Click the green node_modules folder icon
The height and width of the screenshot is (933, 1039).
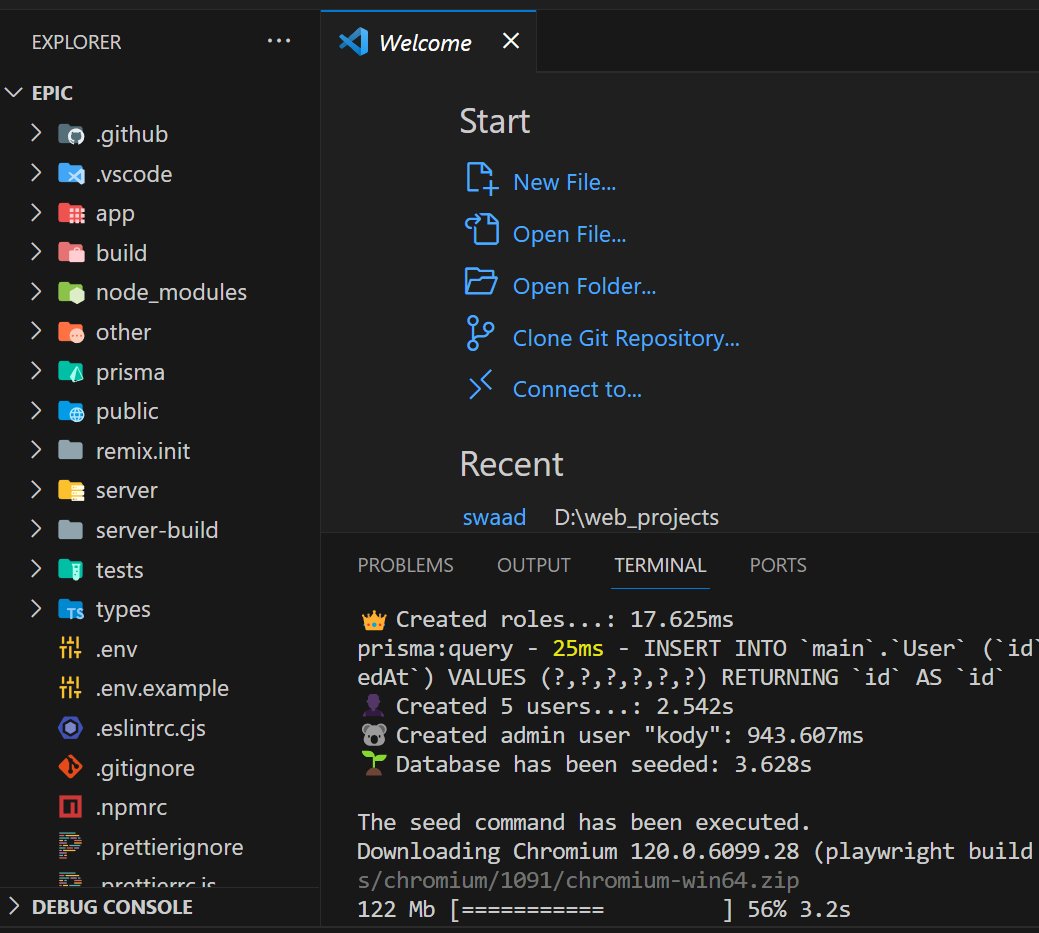click(71, 292)
